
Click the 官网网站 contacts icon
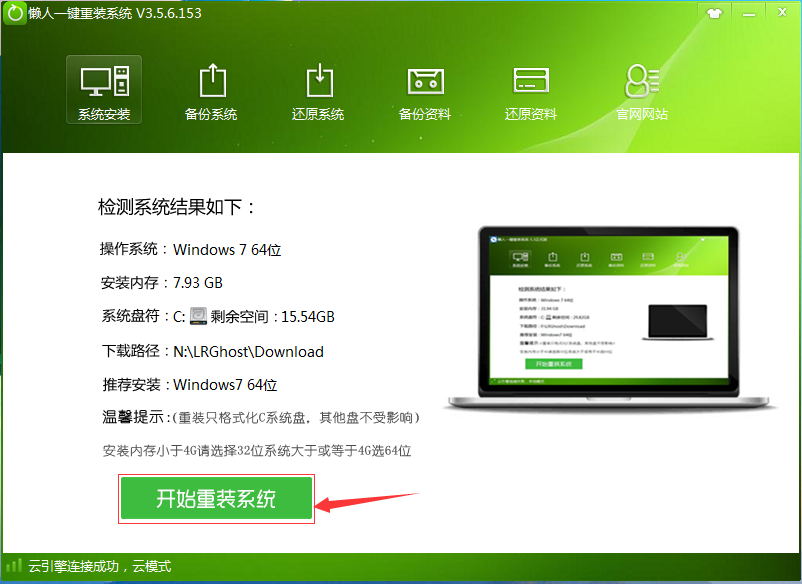(x=641, y=80)
